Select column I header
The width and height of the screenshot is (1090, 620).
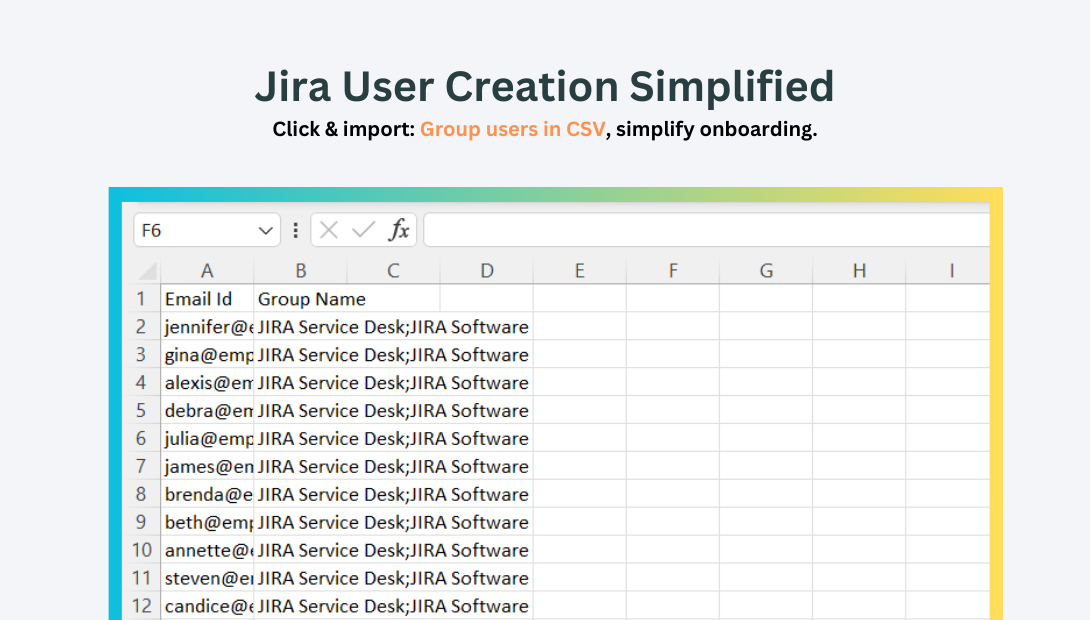948,270
